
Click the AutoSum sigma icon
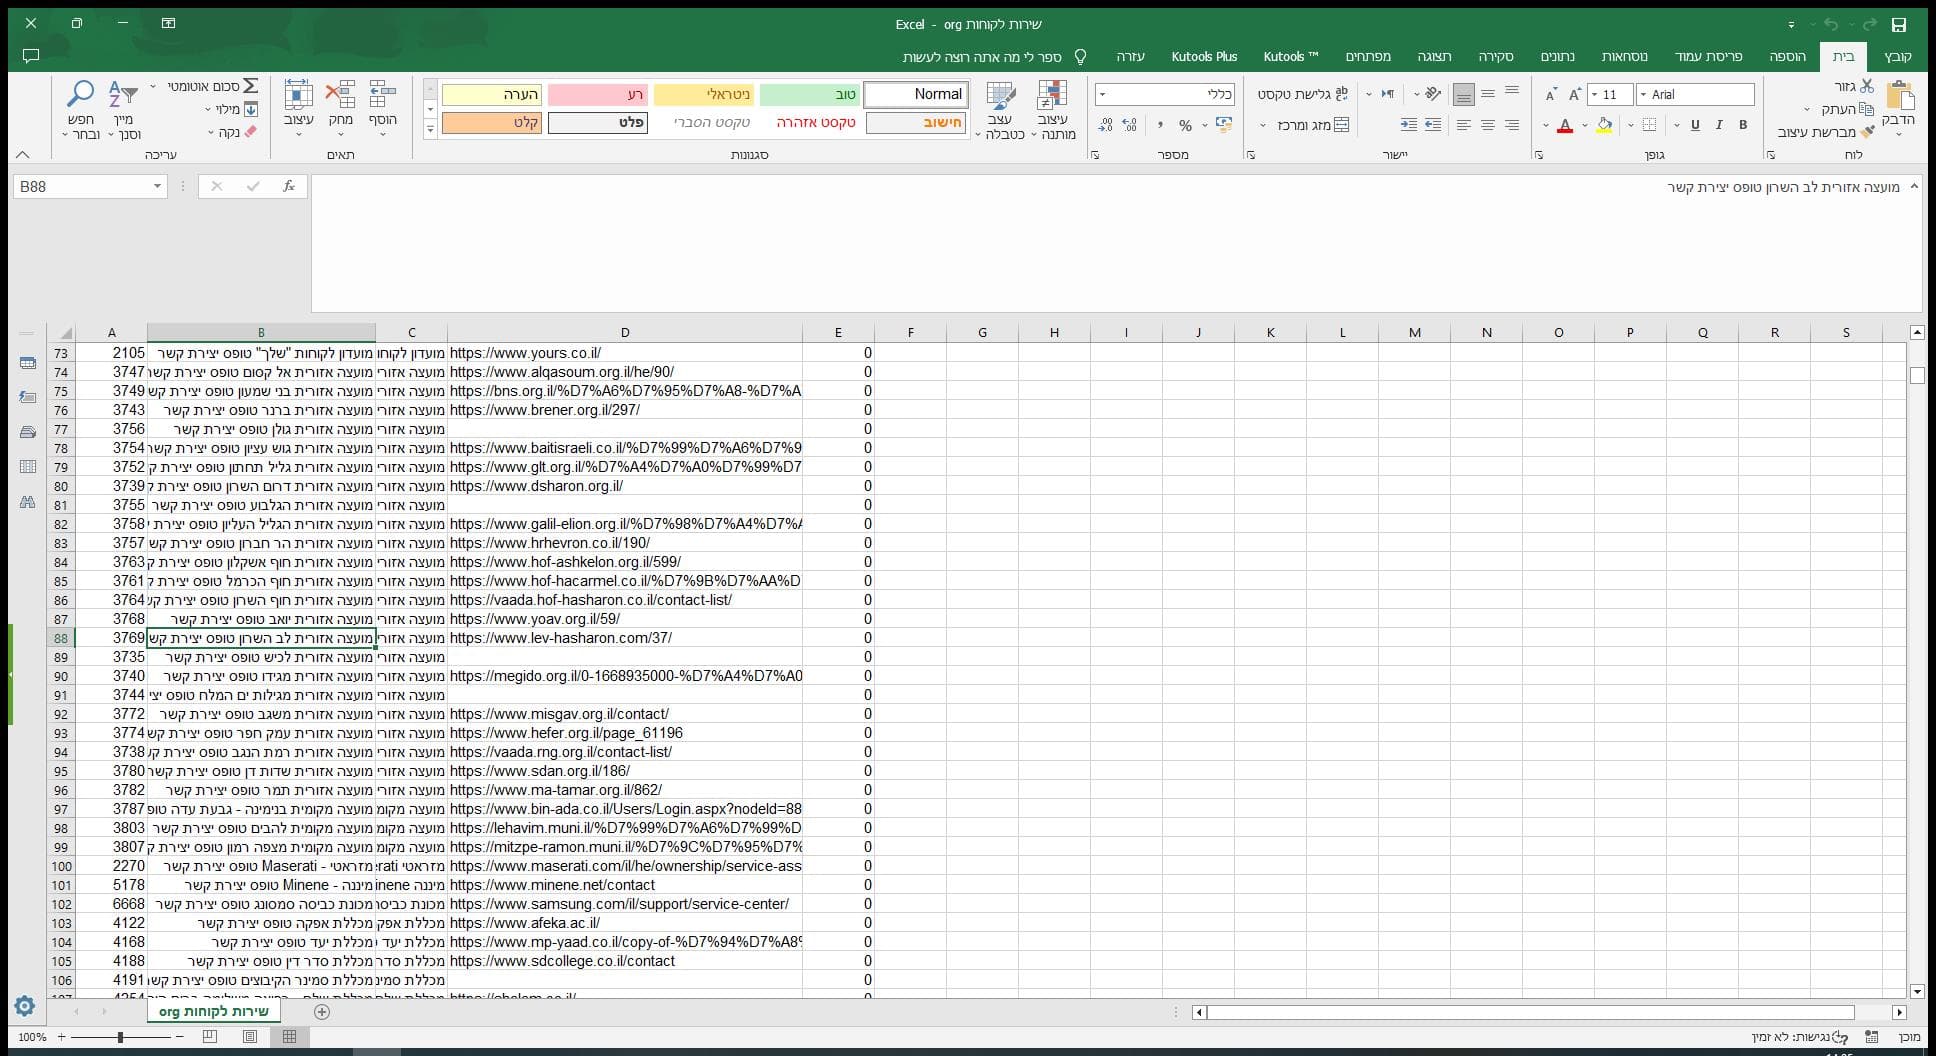point(250,86)
